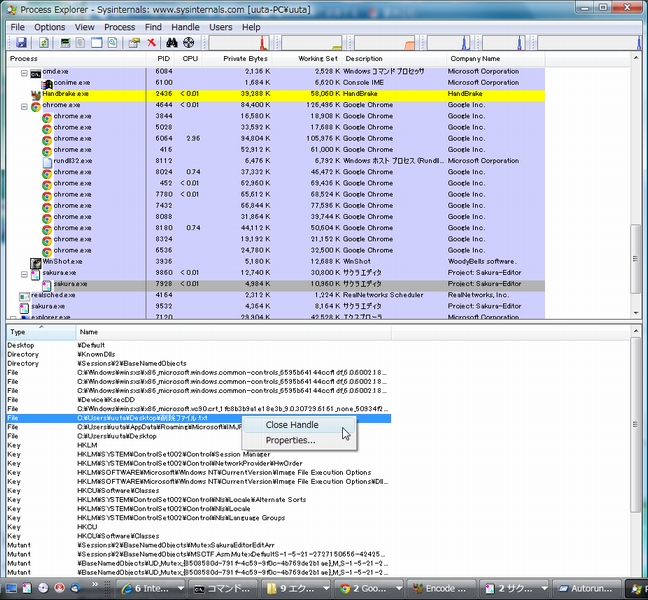Open the Internet Explorer taskbar group
Screen dimensions: 648x600
151,588
